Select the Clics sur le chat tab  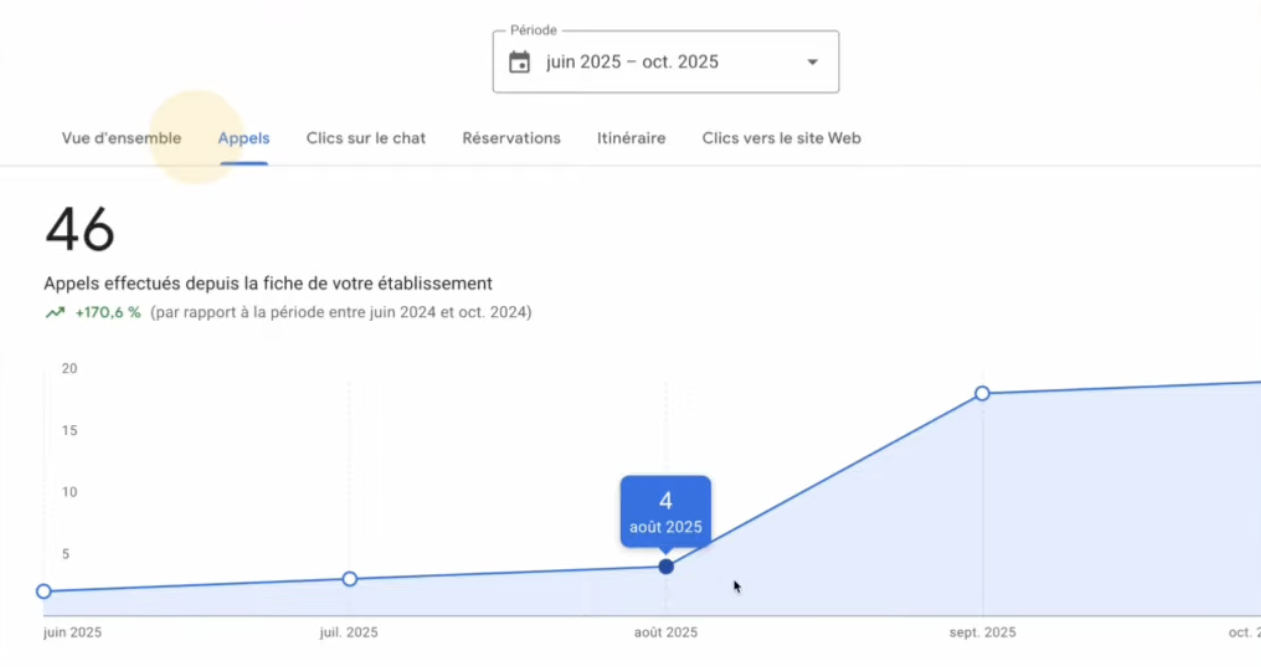click(366, 138)
